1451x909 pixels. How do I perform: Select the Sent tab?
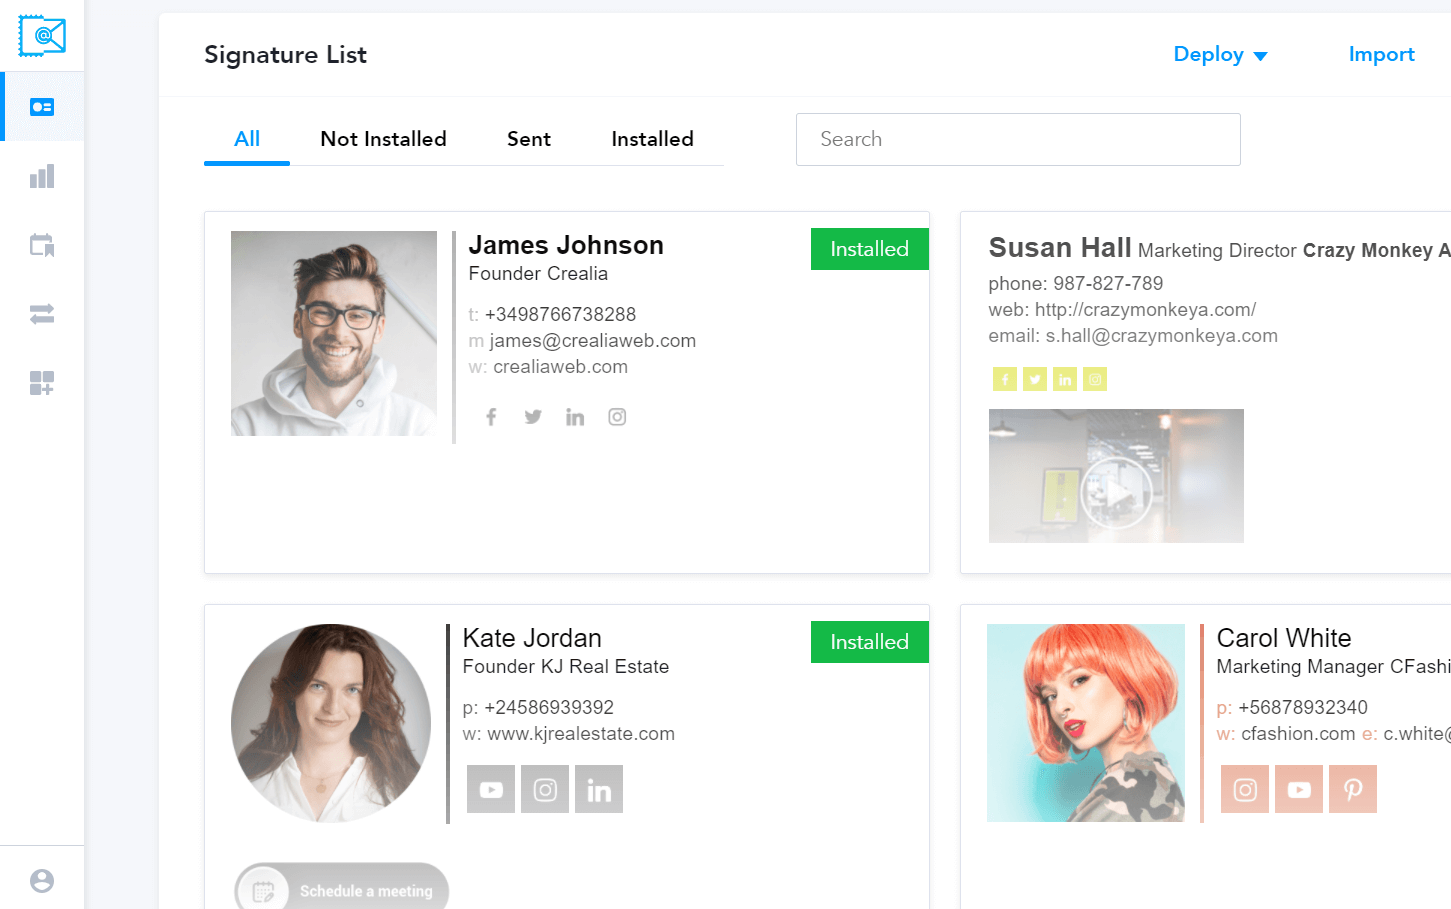528,139
